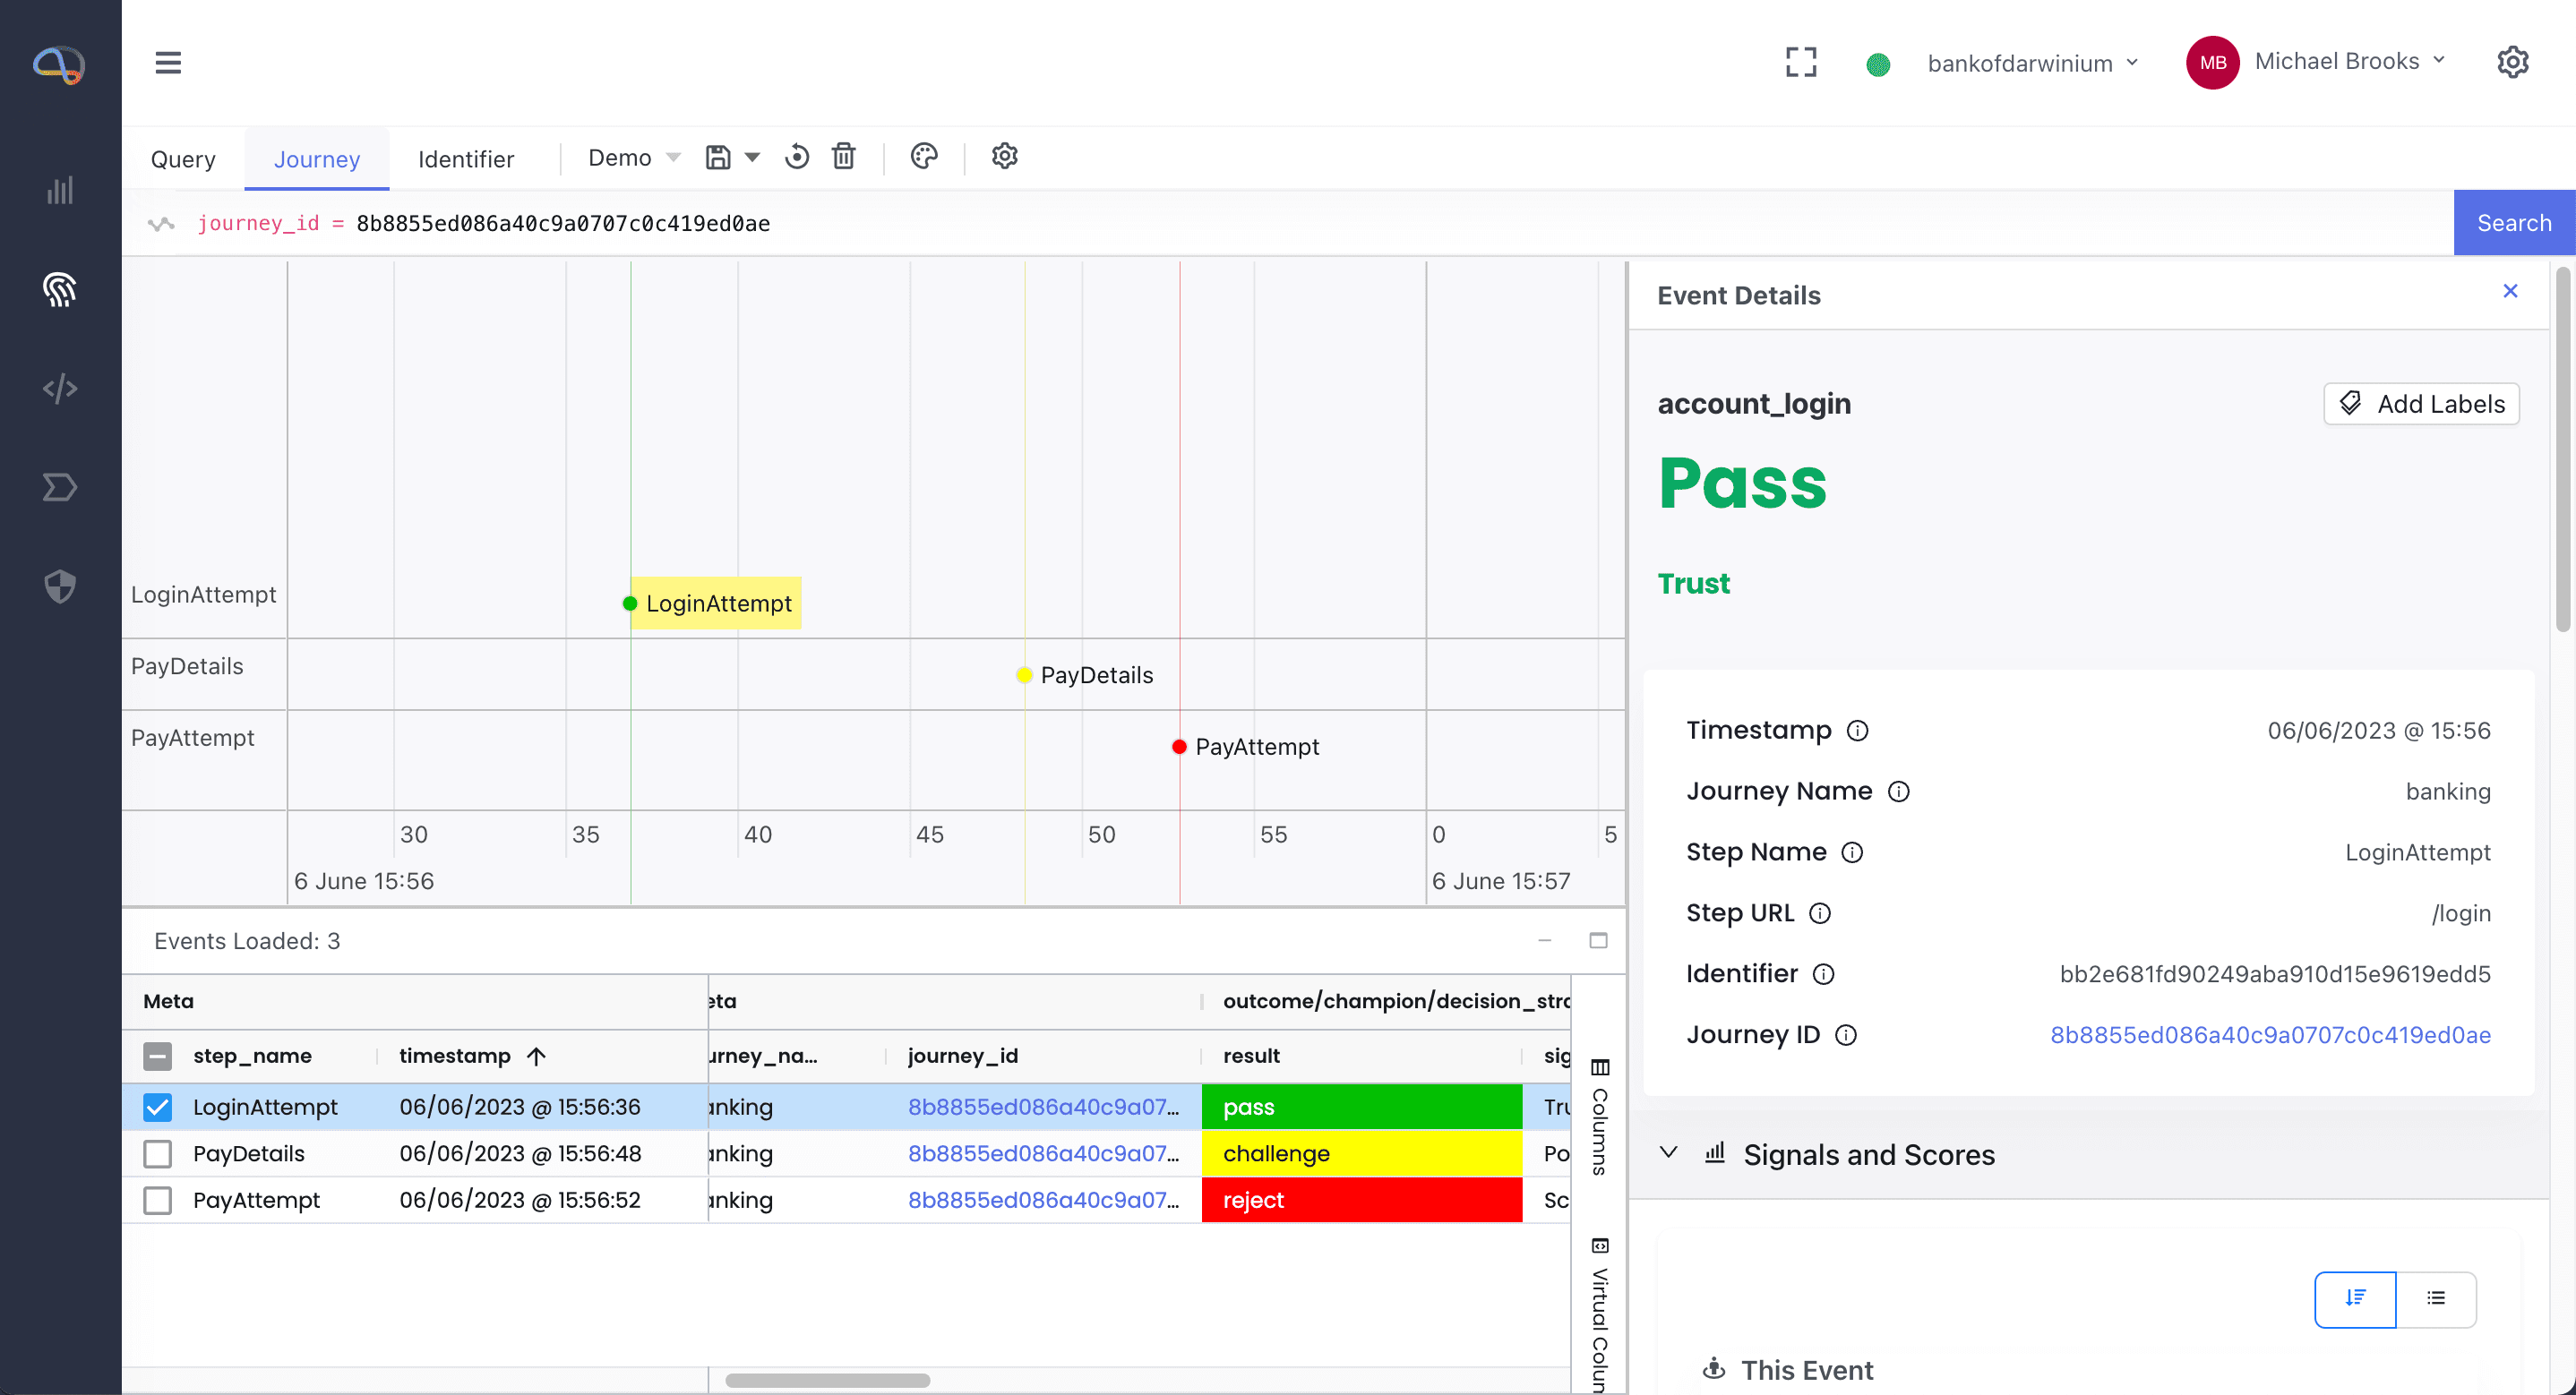Open the code brackets sidebar icon
Screen dimensions: 2576x1395
pos(60,388)
